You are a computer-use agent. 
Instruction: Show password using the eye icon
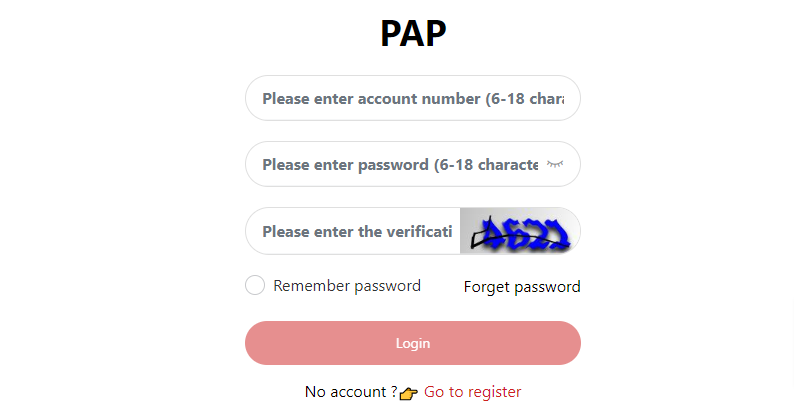point(554,164)
